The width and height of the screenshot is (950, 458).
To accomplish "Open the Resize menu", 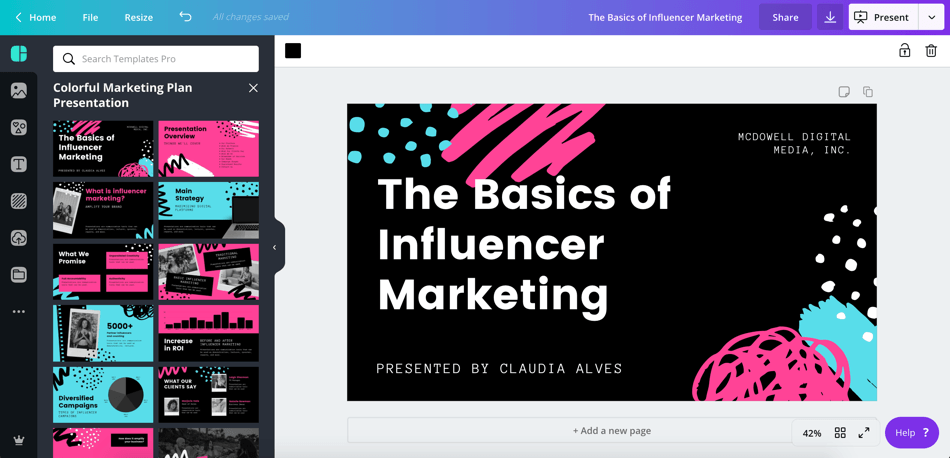I will point(139,18).
